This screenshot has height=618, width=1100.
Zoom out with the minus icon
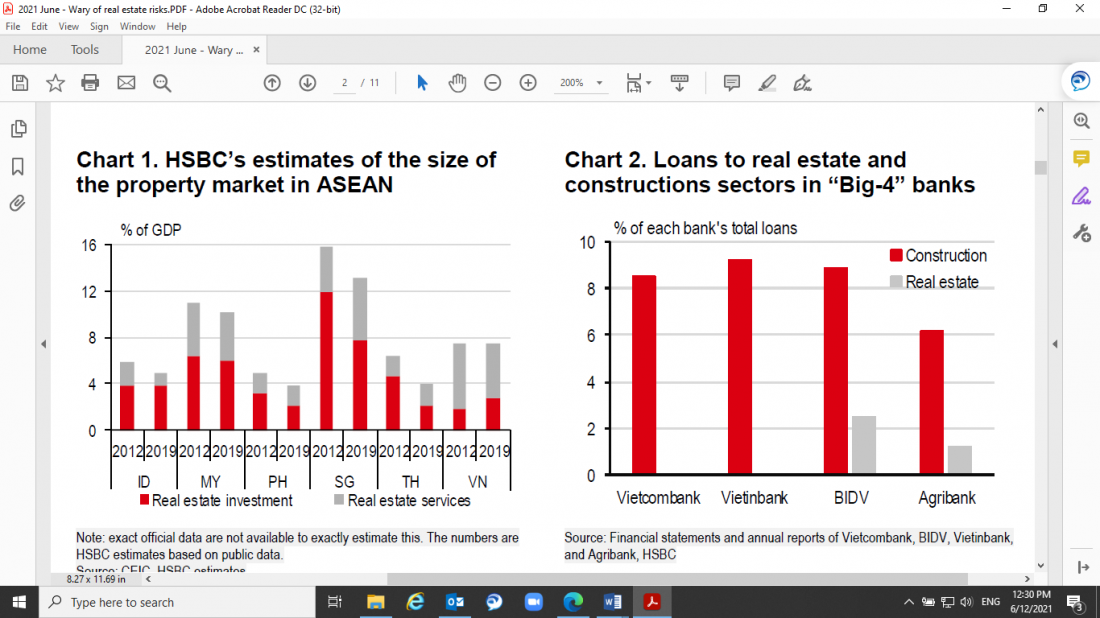pyautogui.click(x=492, y=83)
